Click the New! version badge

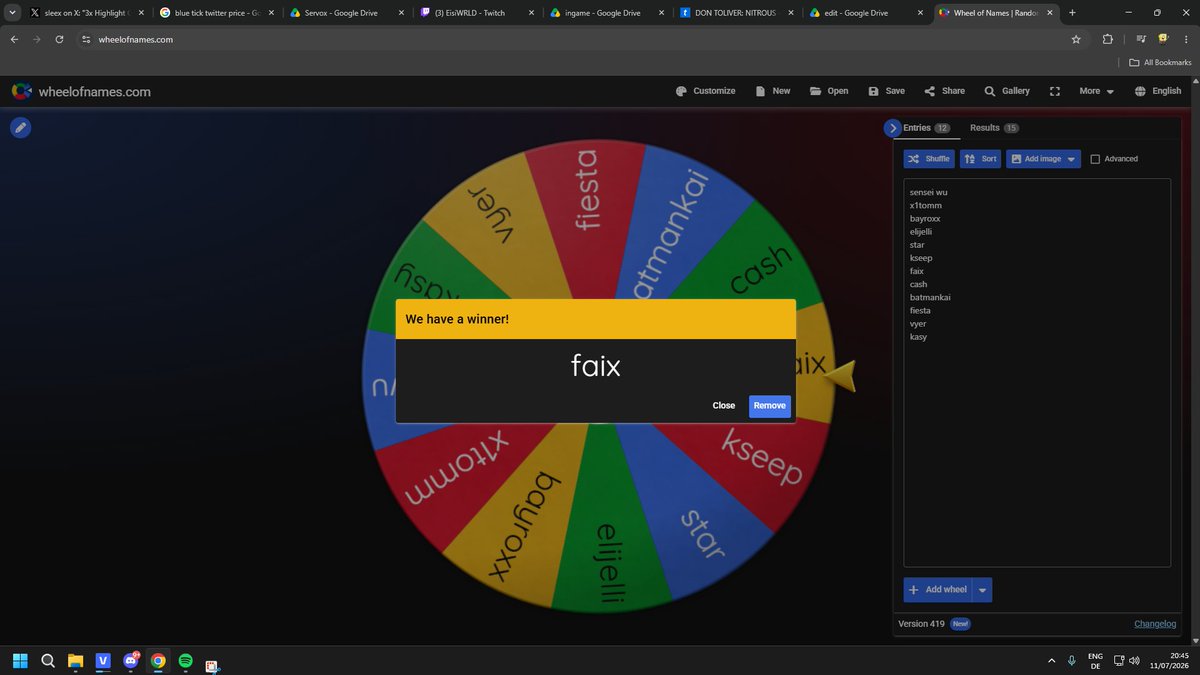[x=960, y=624]
